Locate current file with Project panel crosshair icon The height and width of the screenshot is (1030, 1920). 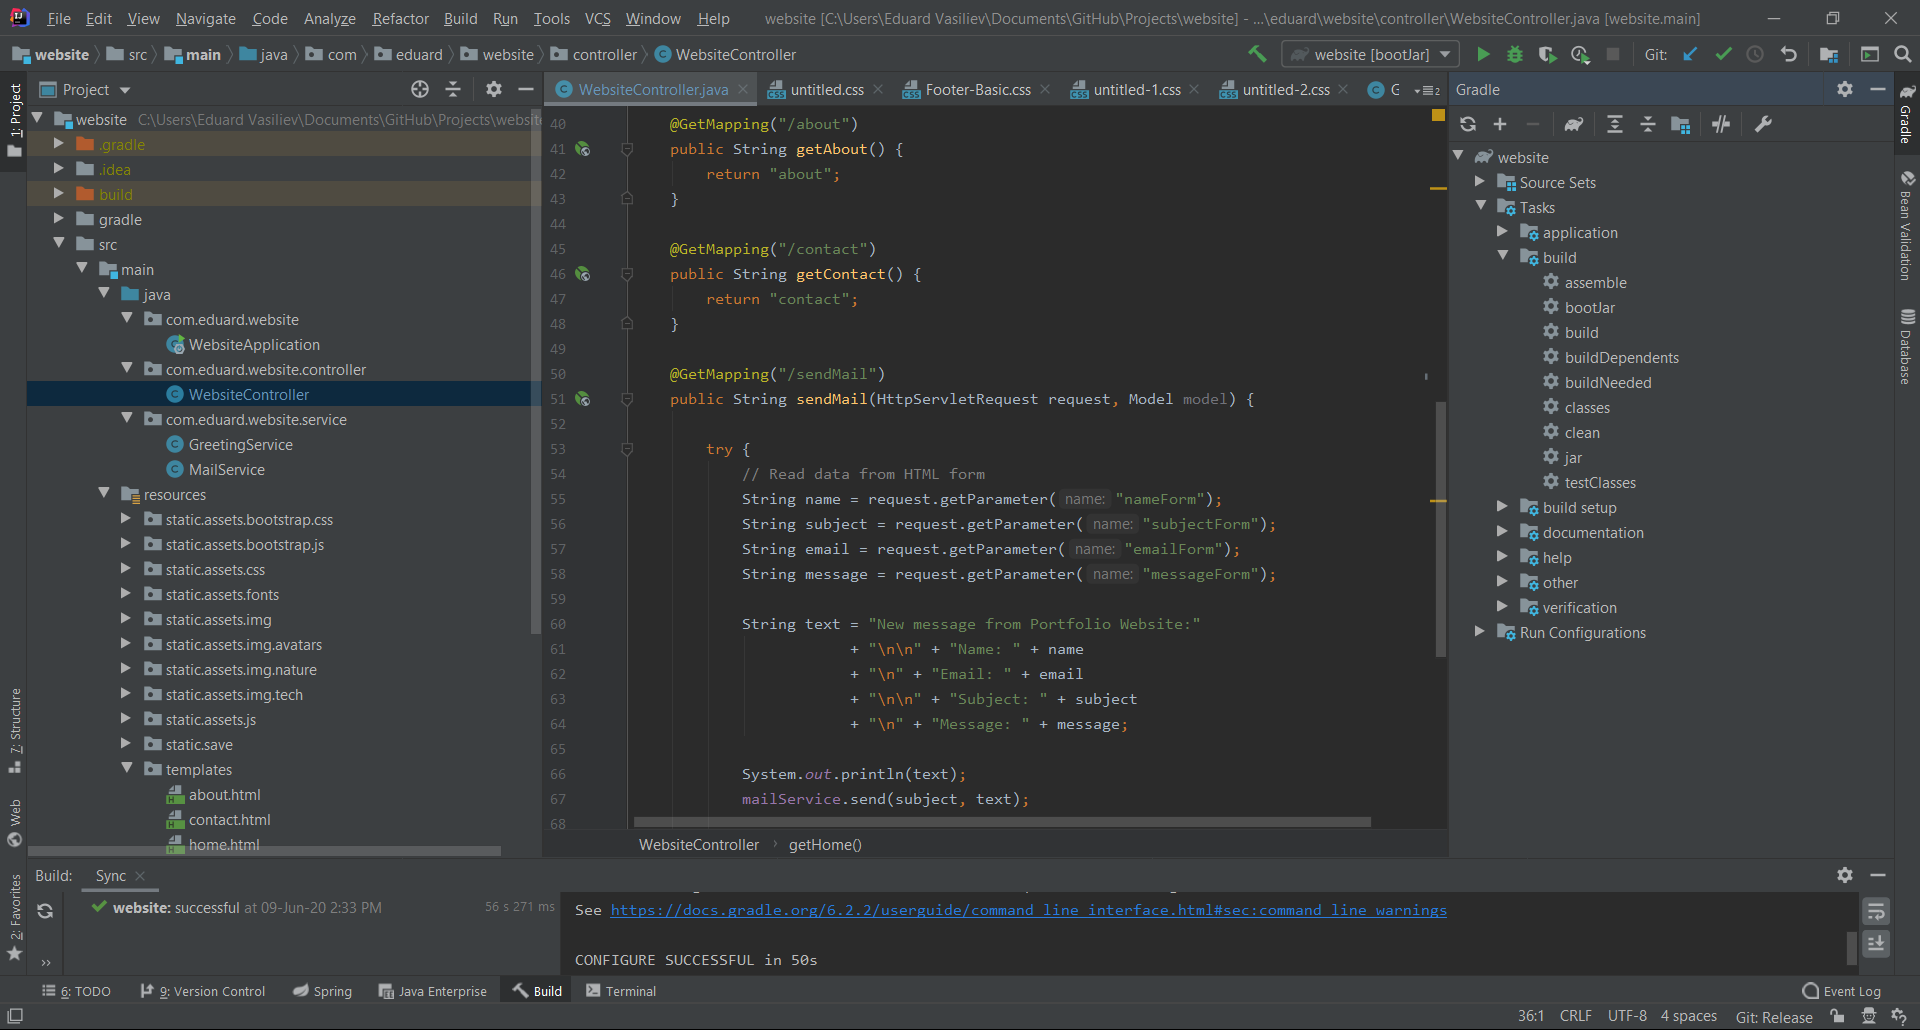click(x=420, y=90)
